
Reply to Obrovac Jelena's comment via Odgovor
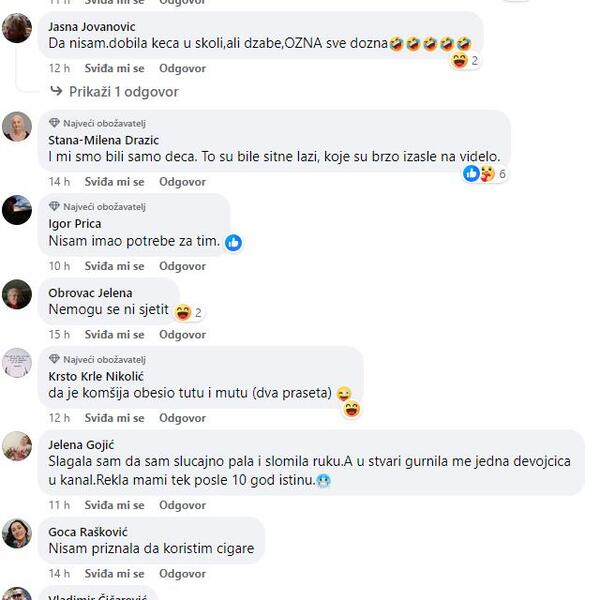click(183, 335)
